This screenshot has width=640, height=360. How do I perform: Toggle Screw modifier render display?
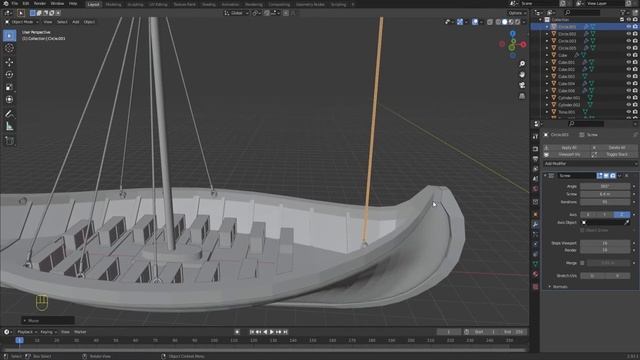pyautogui.click(x=613, y=176)
